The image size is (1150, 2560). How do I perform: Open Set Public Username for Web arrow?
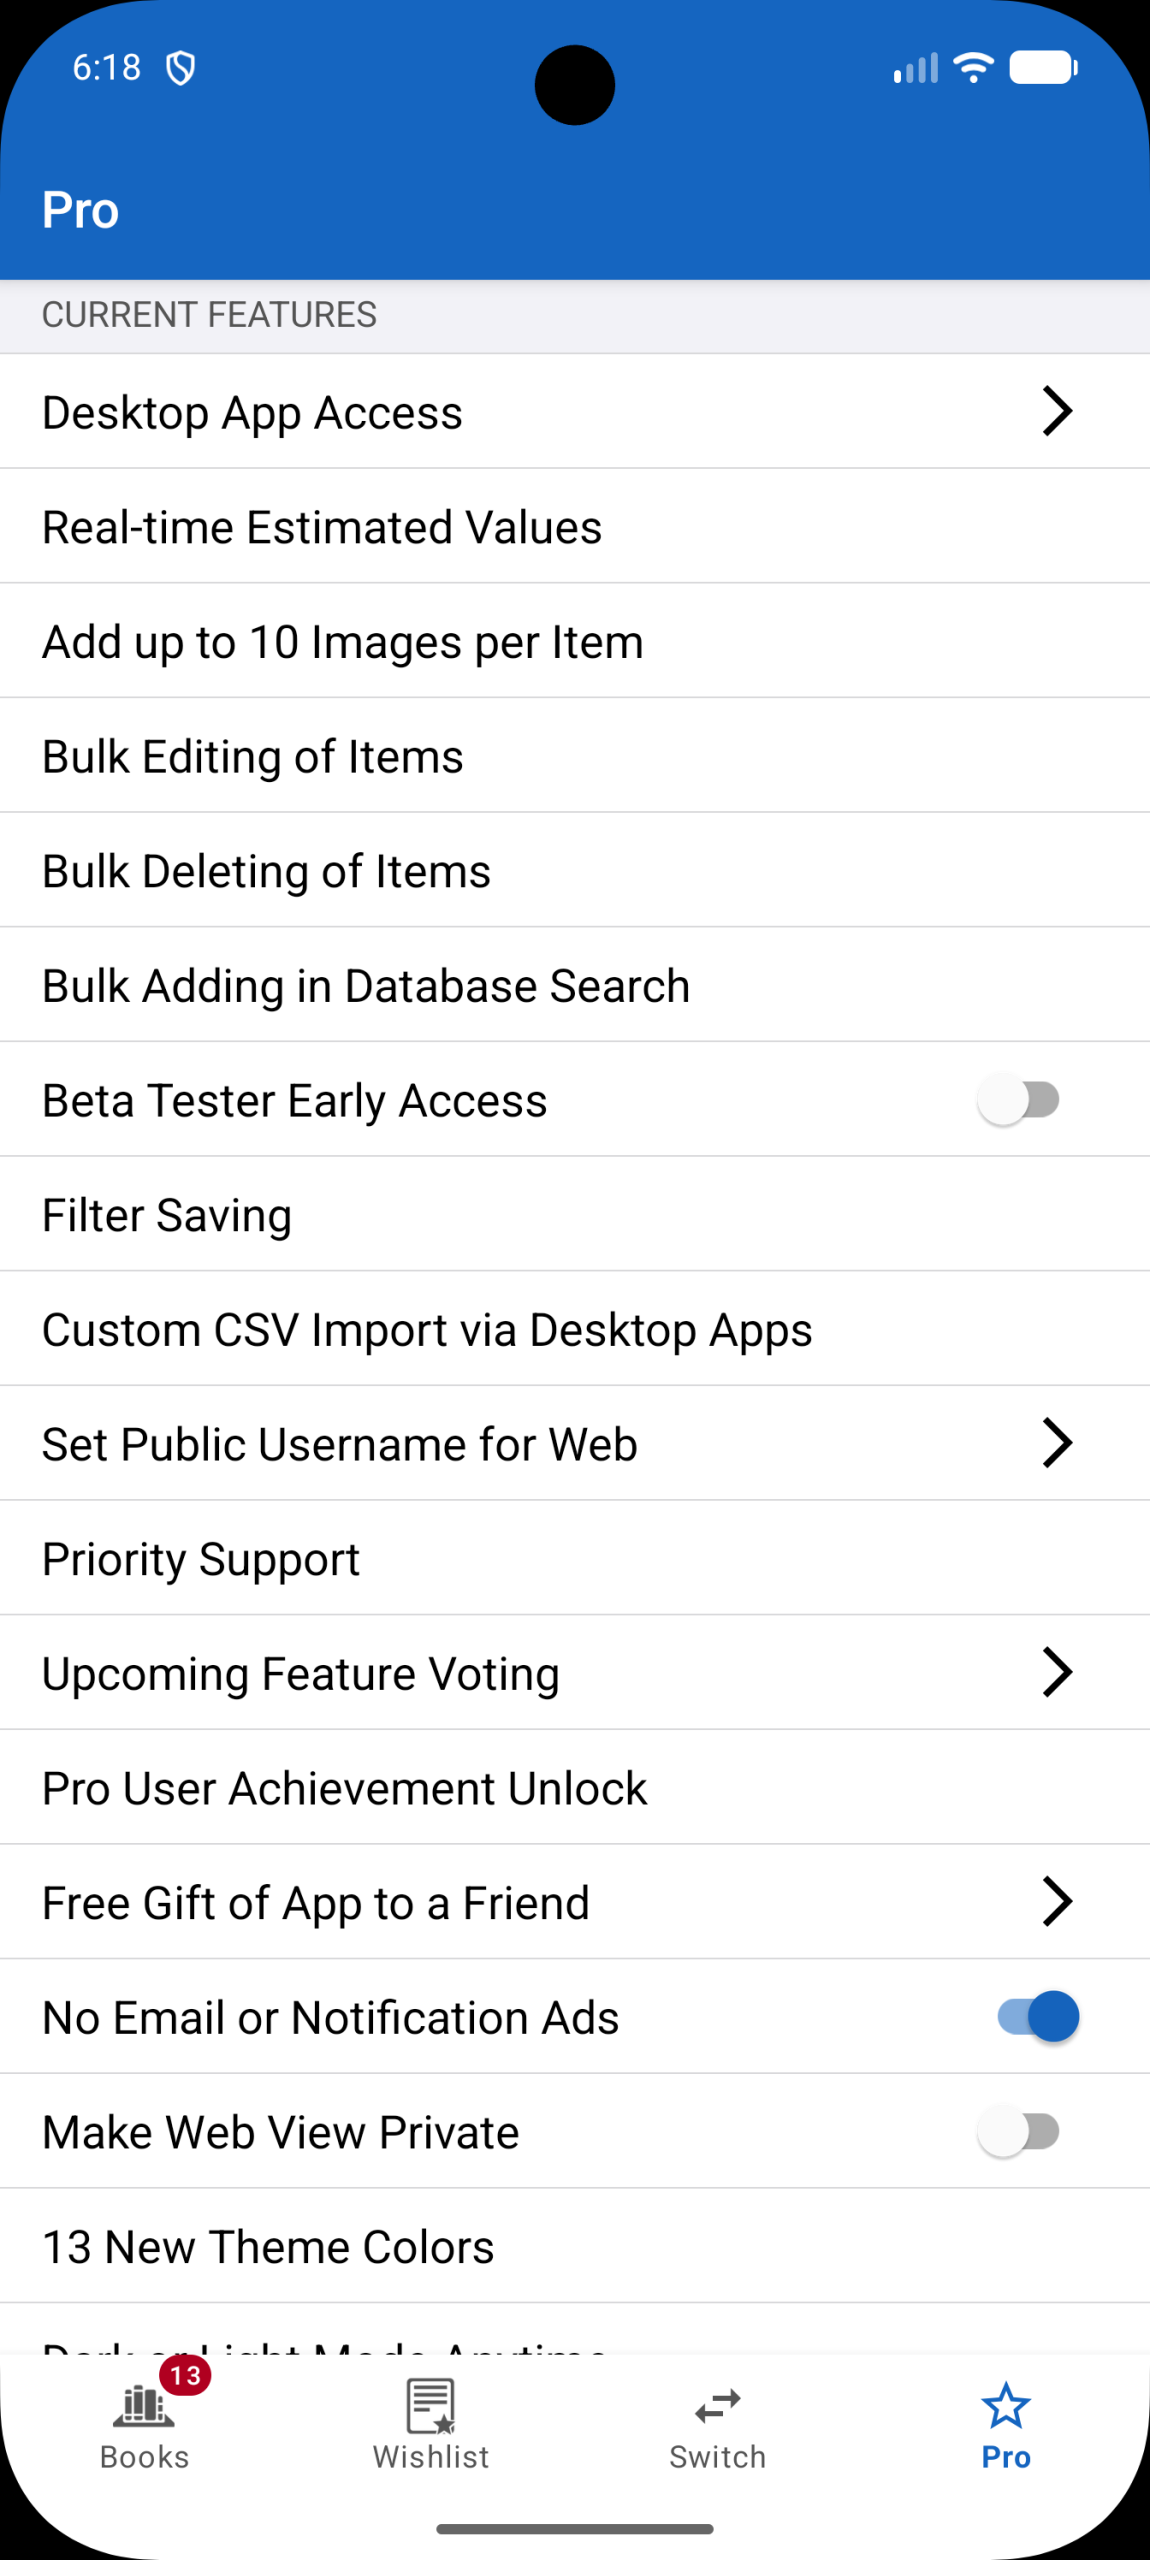coord(1057,1443)
